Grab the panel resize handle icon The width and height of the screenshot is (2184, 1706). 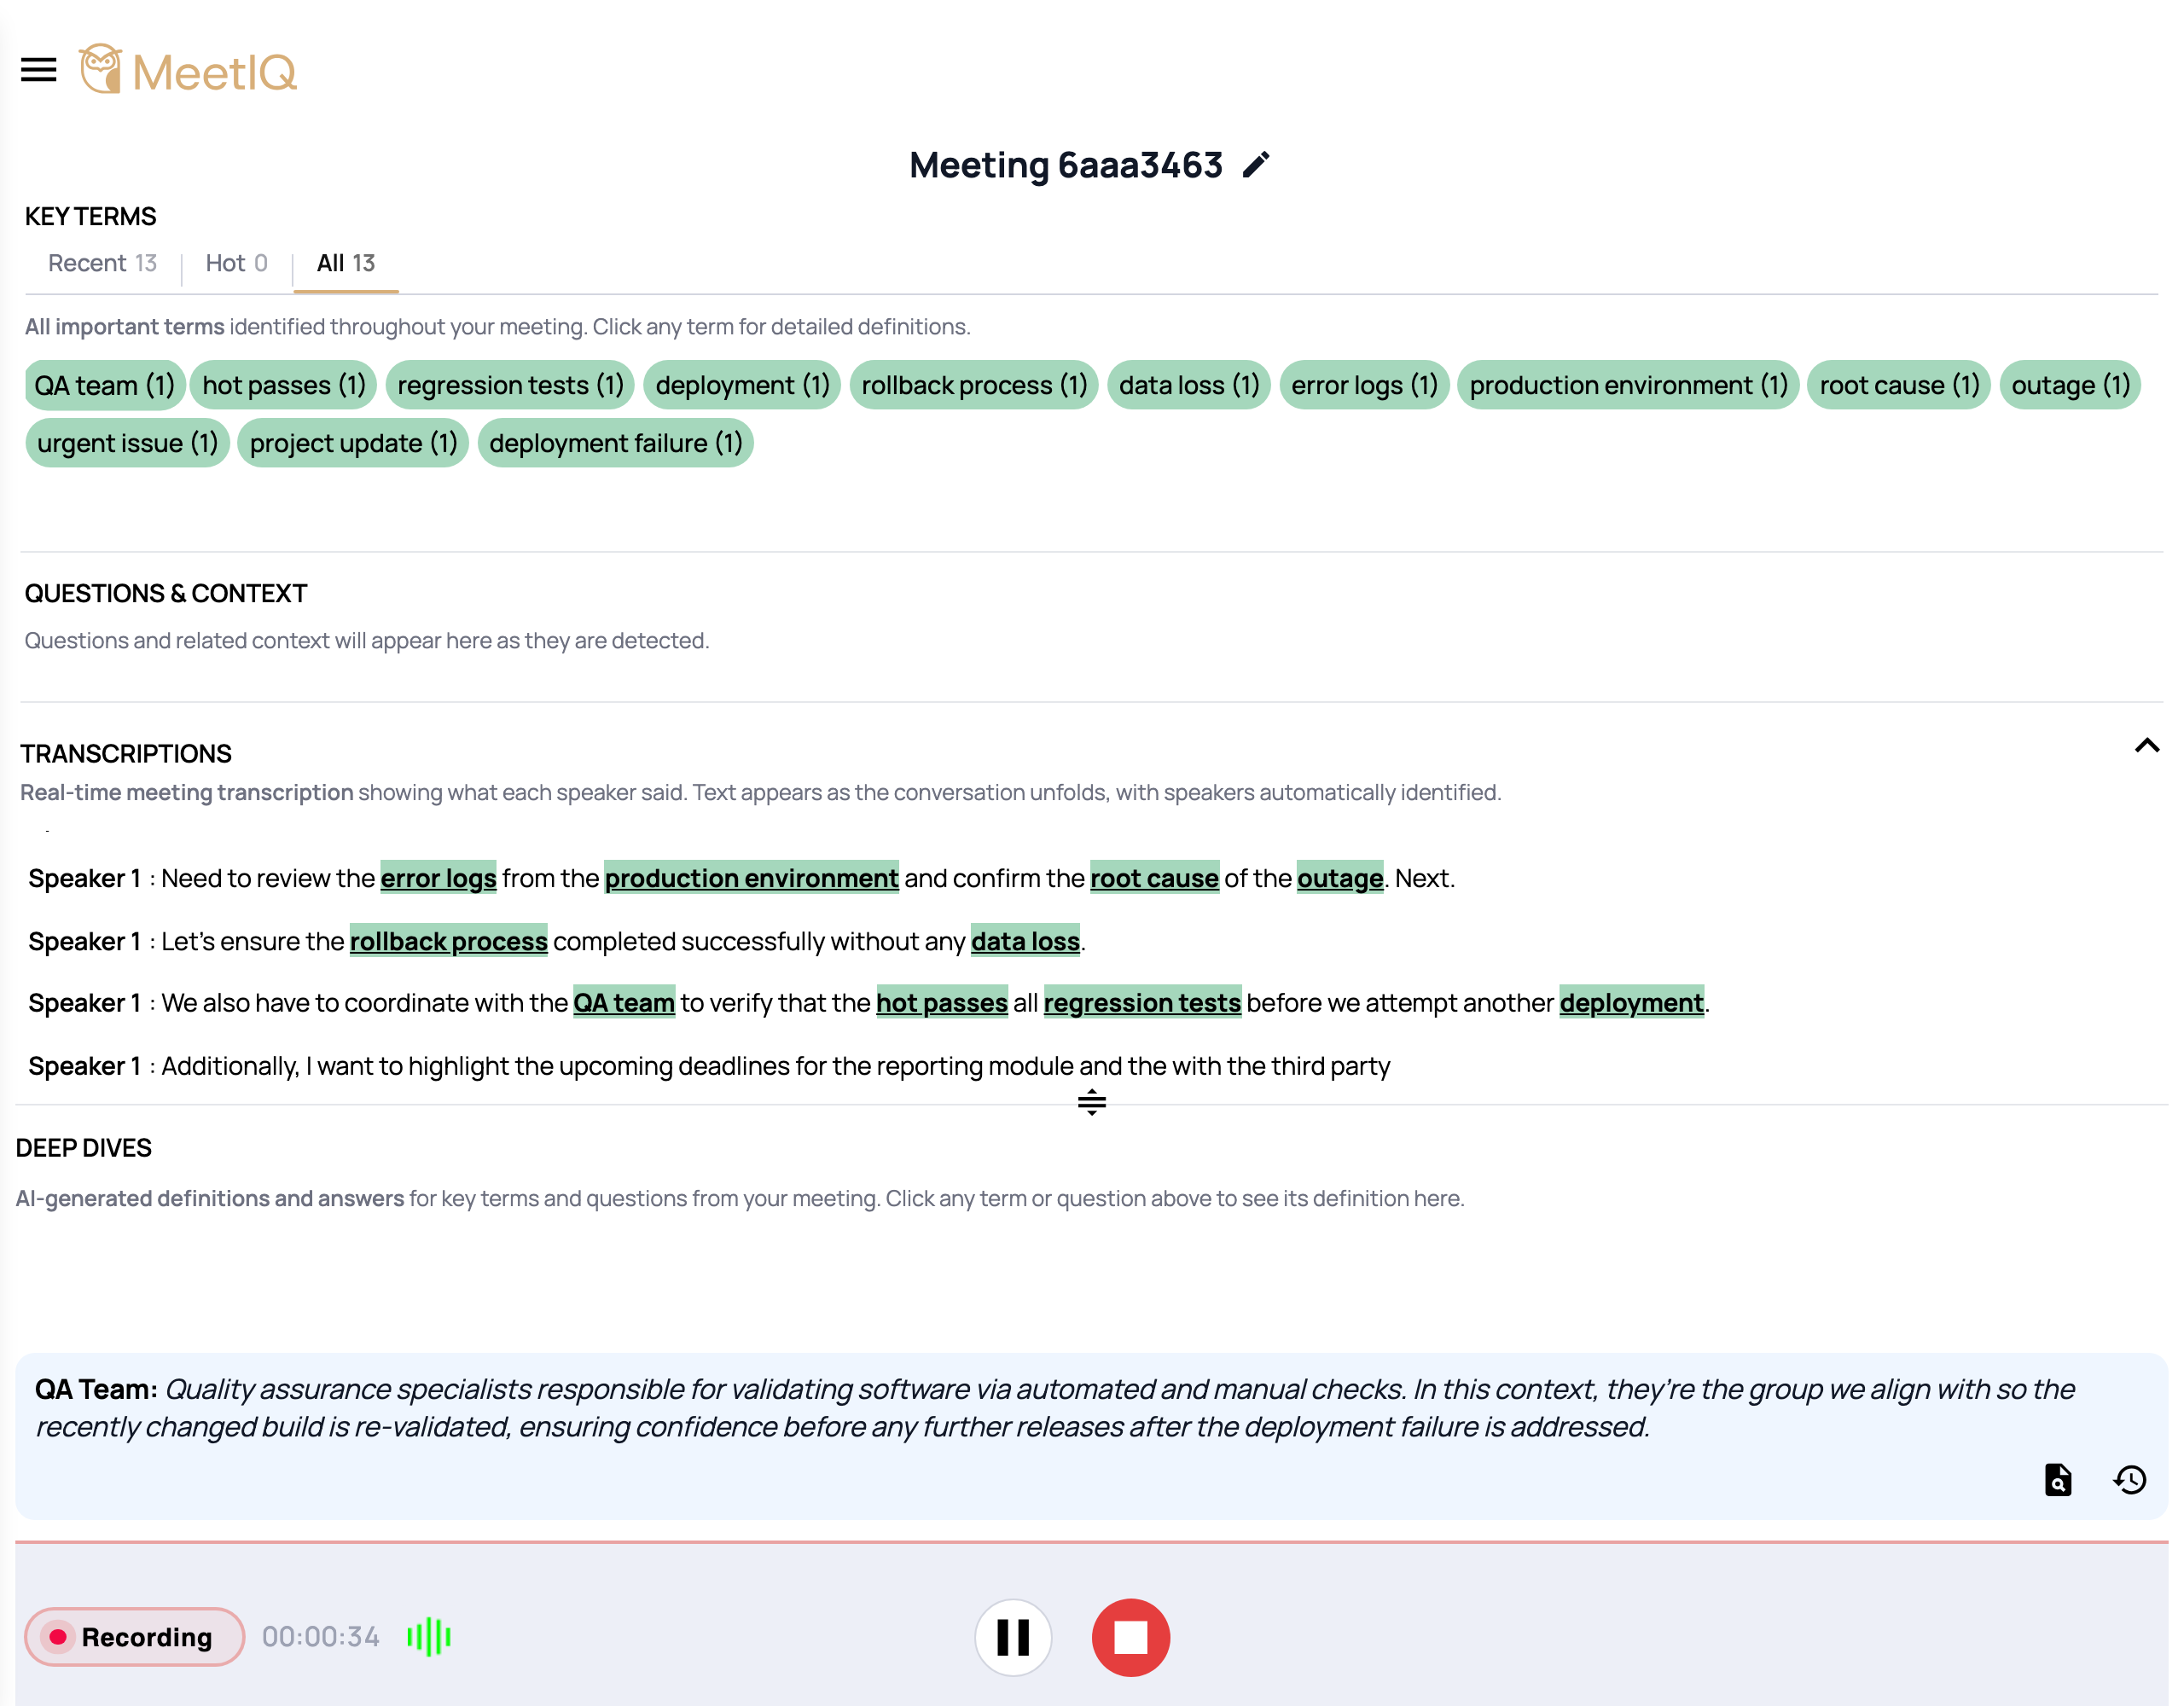1091,1102
